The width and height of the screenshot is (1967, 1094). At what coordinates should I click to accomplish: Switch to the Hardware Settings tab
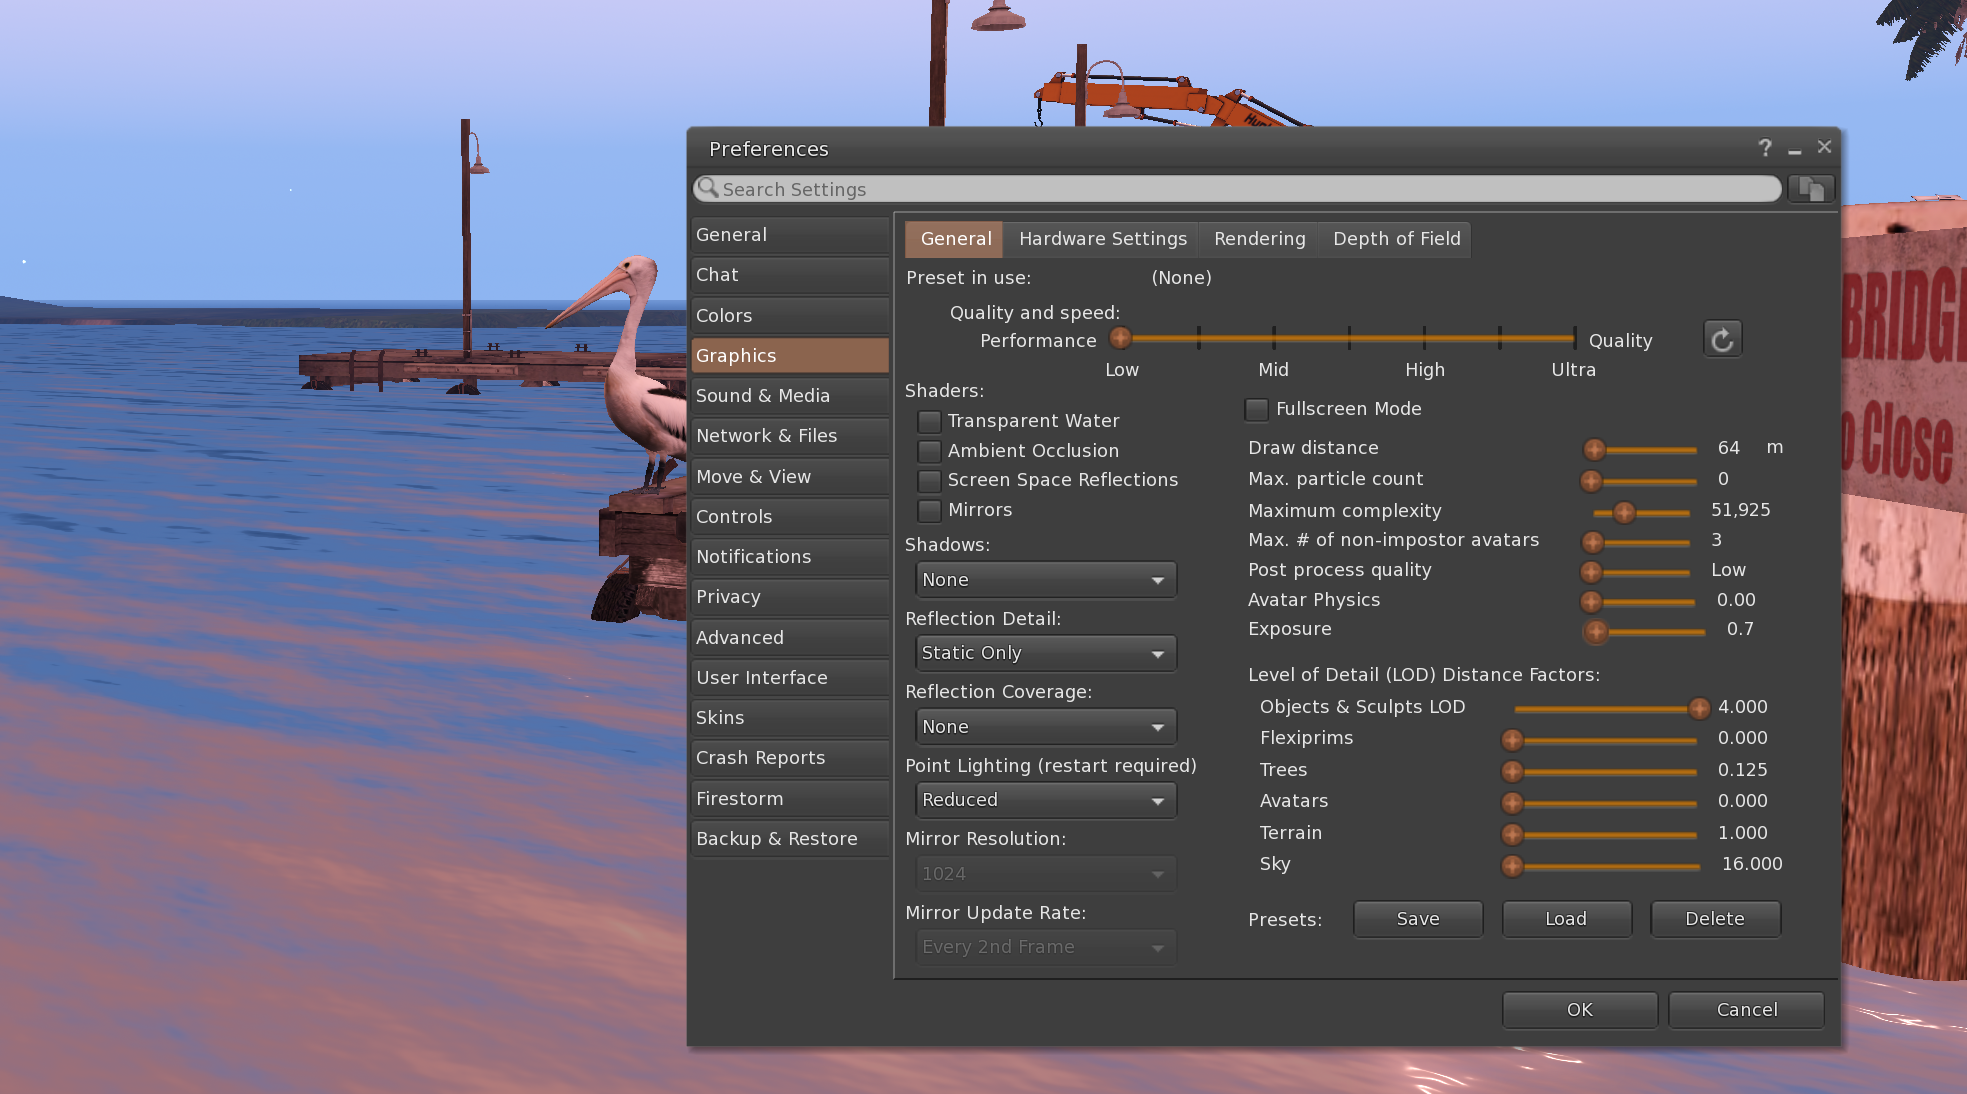click(1102, 239)
